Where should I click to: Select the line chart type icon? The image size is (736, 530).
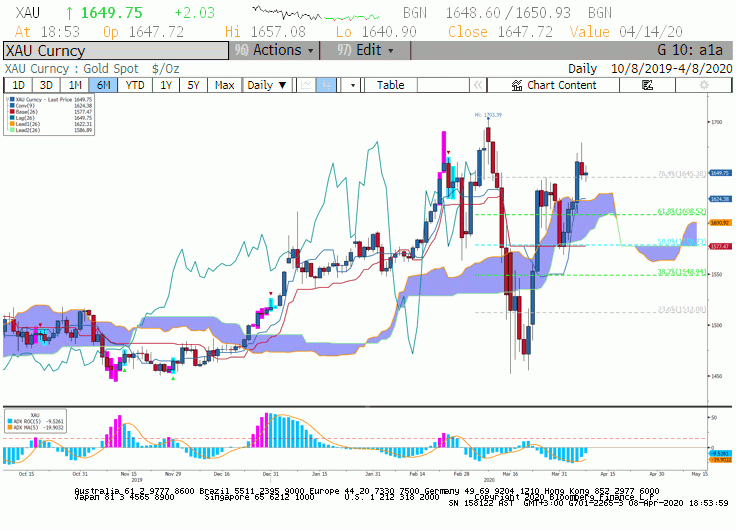pyautogui.click(x=306, y=85)
